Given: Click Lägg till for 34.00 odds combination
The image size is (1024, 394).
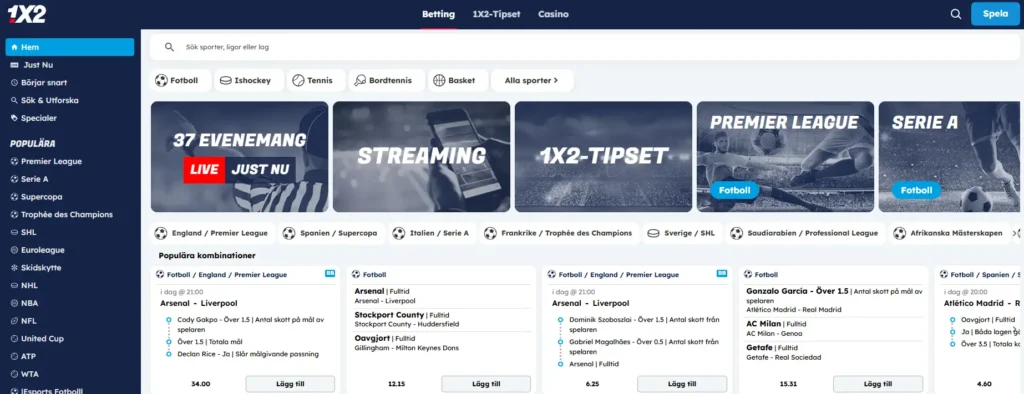Looking at the screenshot, I should [290, 384].
